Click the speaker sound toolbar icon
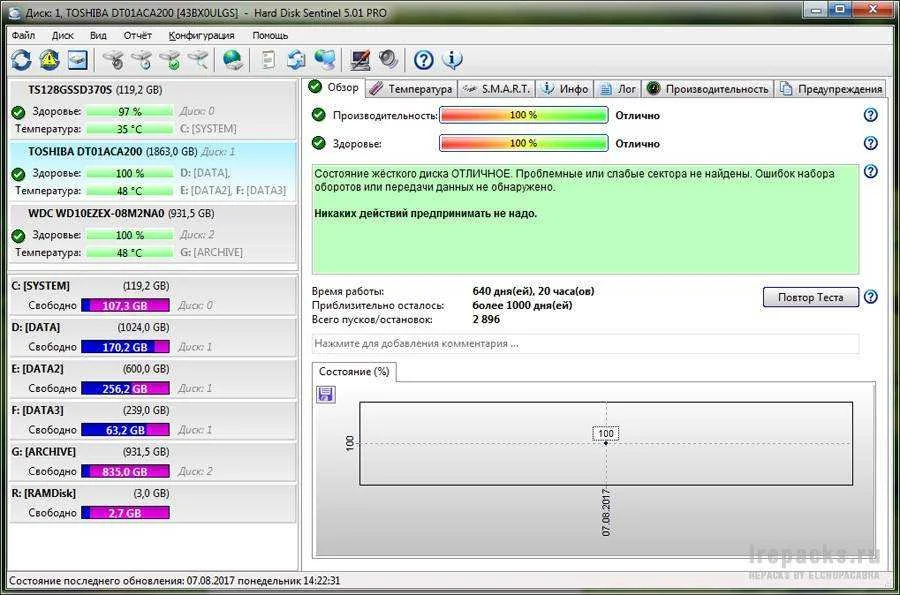Screen dimensions: 900x595 (388, 60)
